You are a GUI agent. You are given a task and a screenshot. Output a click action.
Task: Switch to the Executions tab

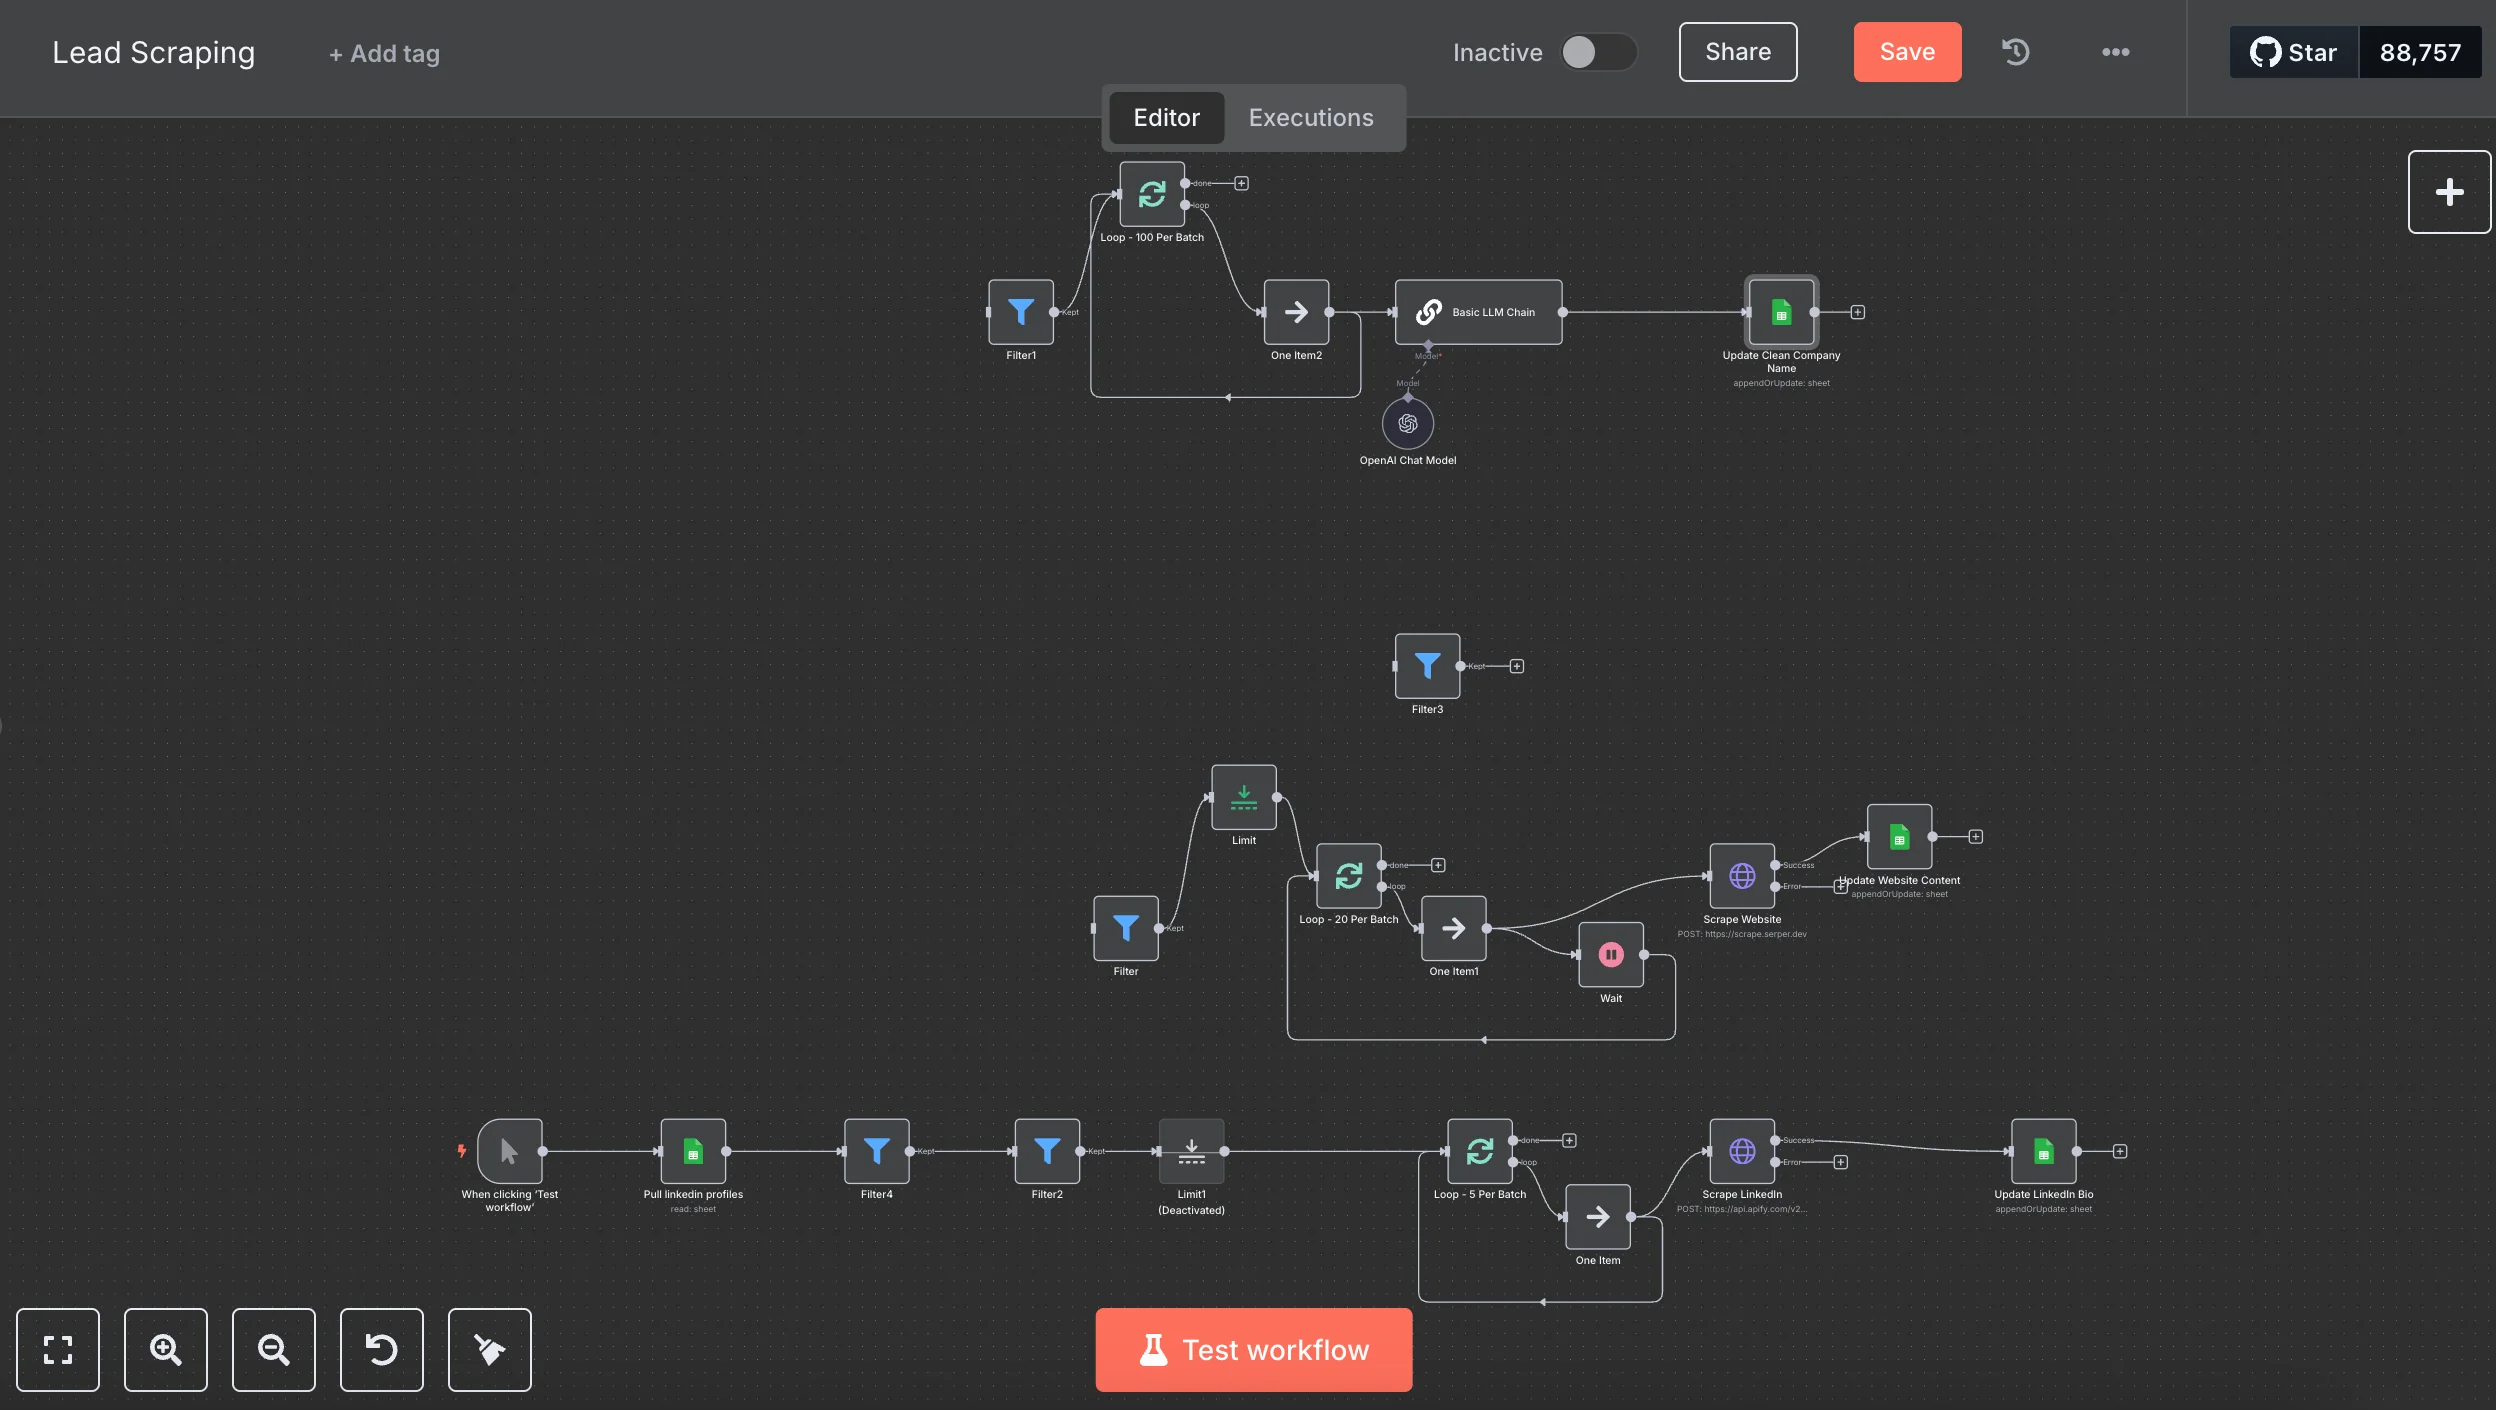pos(1311,118)
